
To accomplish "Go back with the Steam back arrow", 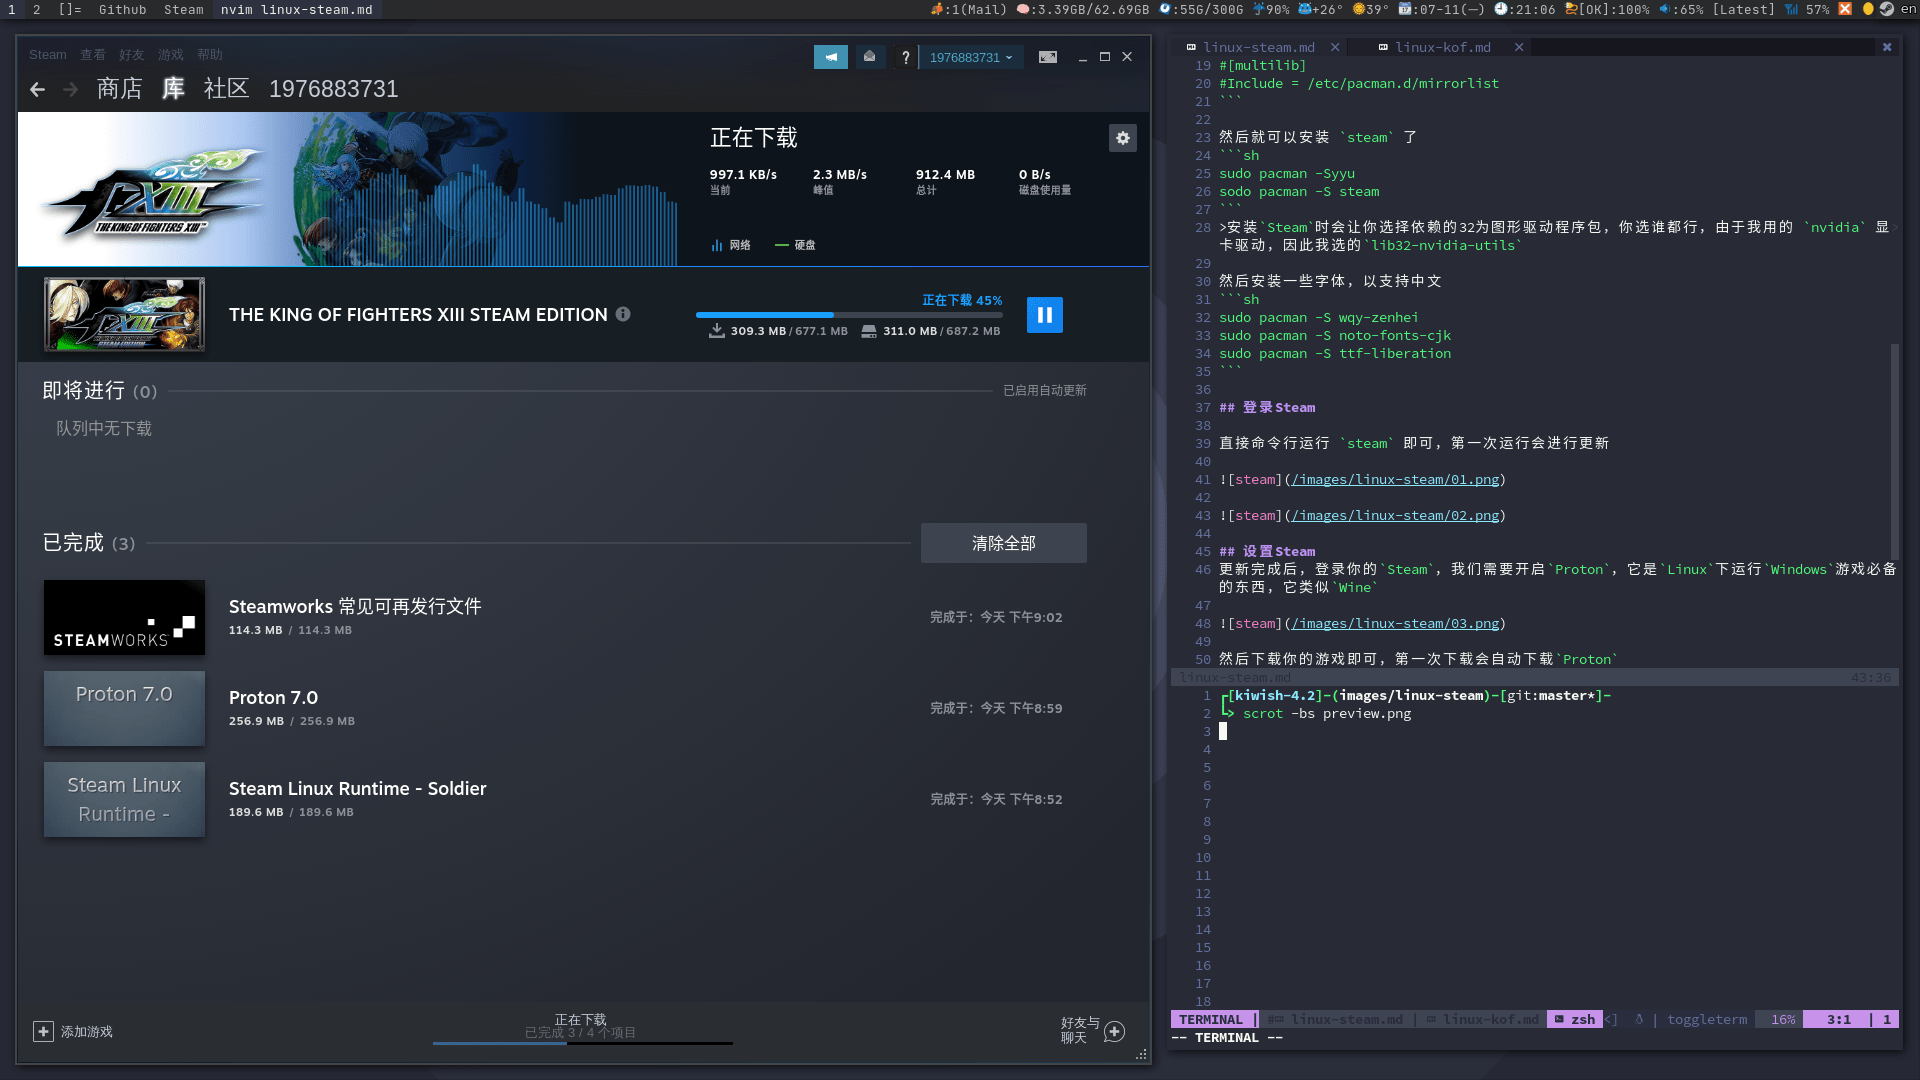I will click(37, 89).
